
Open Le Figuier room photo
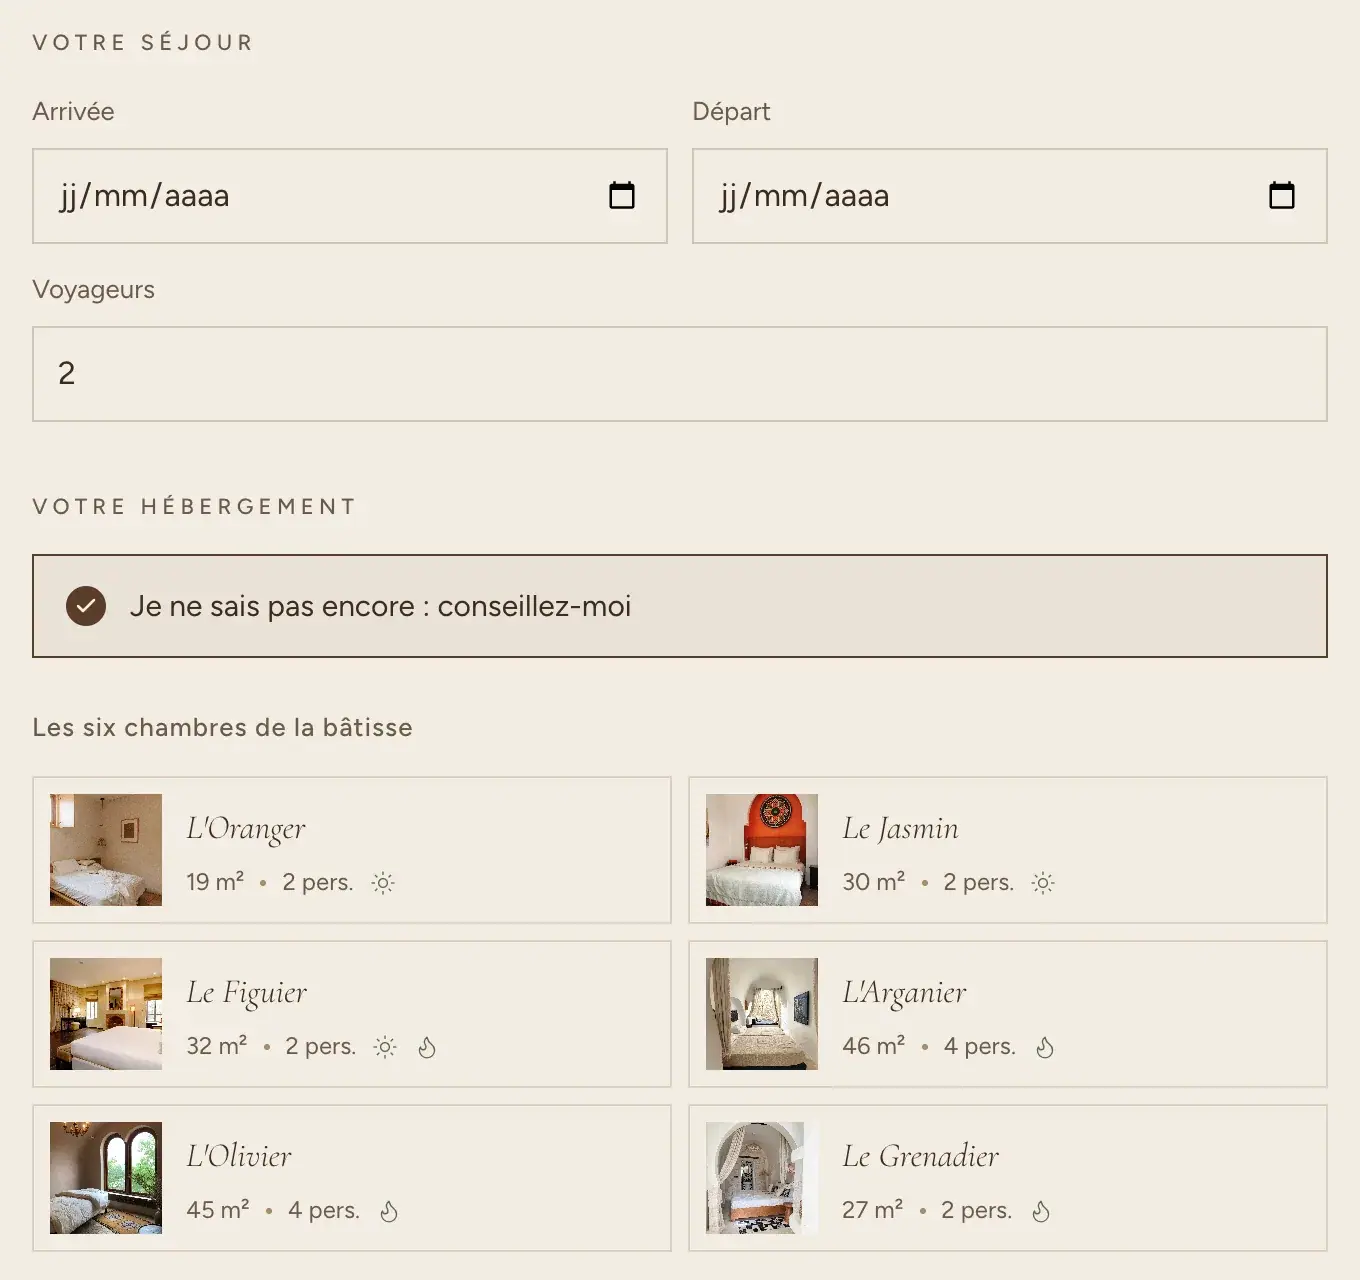(106, 1014)
